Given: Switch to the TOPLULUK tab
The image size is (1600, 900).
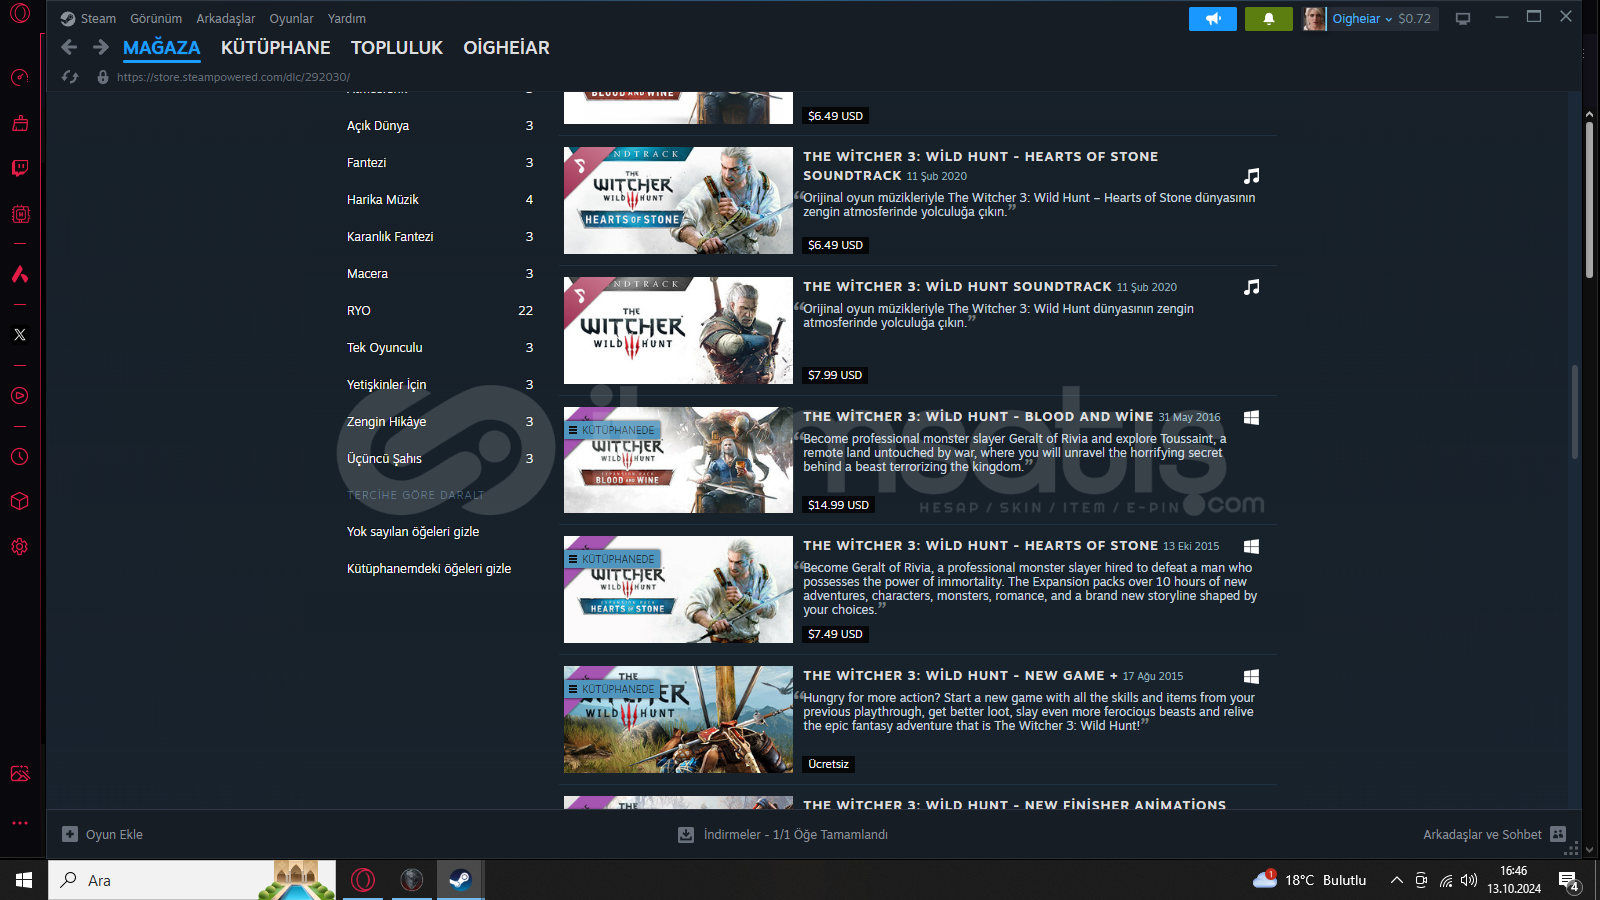Looking at the screenshot, I should click(x=397, y=48).
